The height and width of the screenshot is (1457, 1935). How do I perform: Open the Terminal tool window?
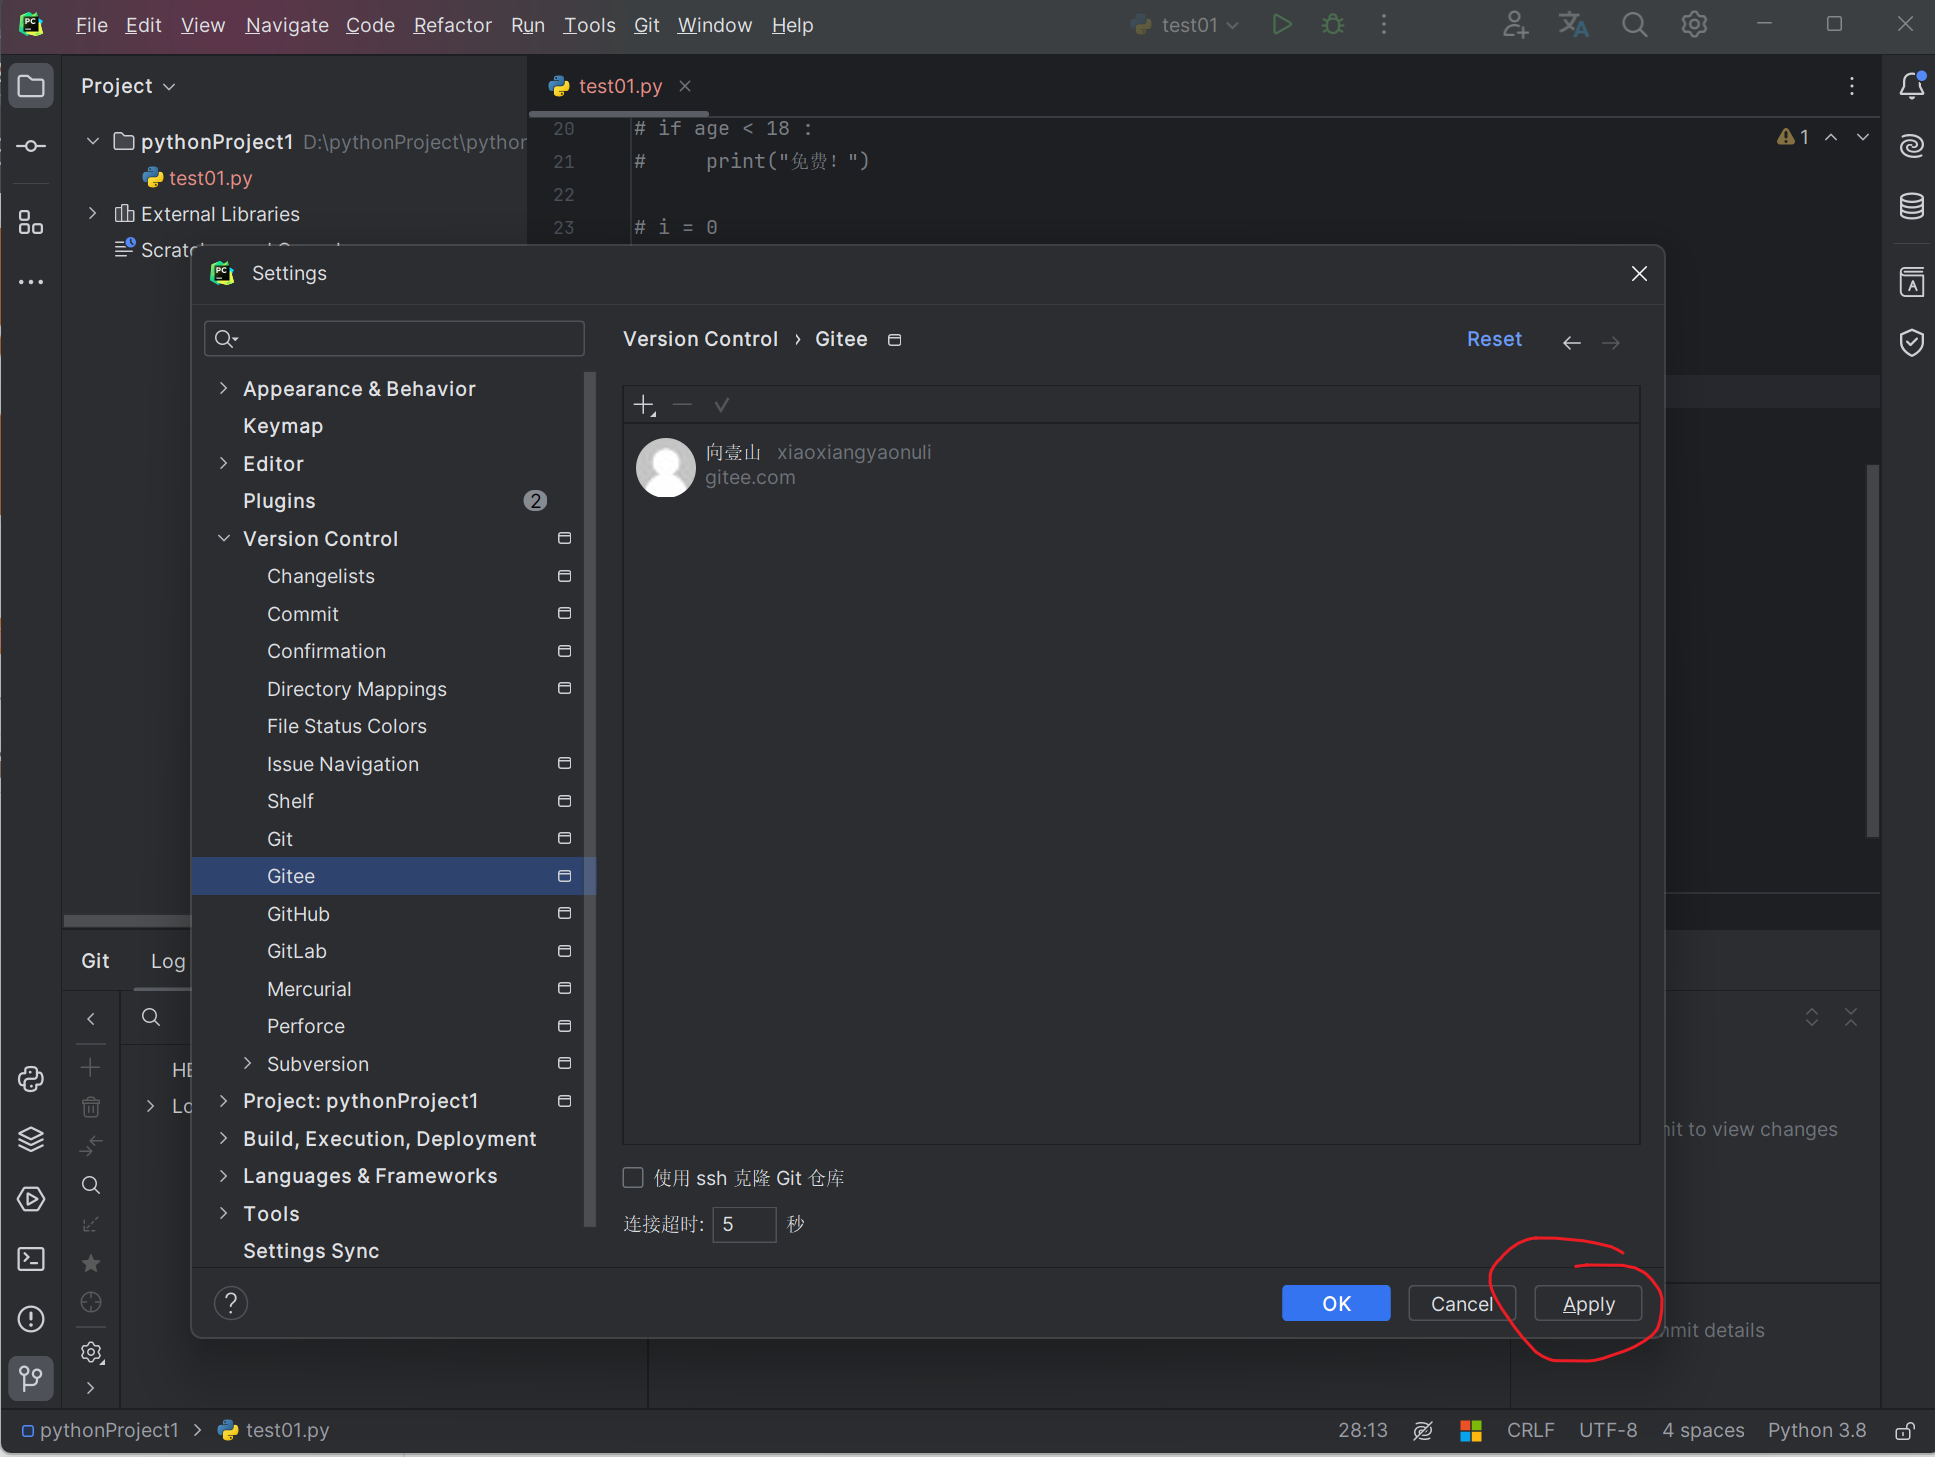[x=31, y=1259]
